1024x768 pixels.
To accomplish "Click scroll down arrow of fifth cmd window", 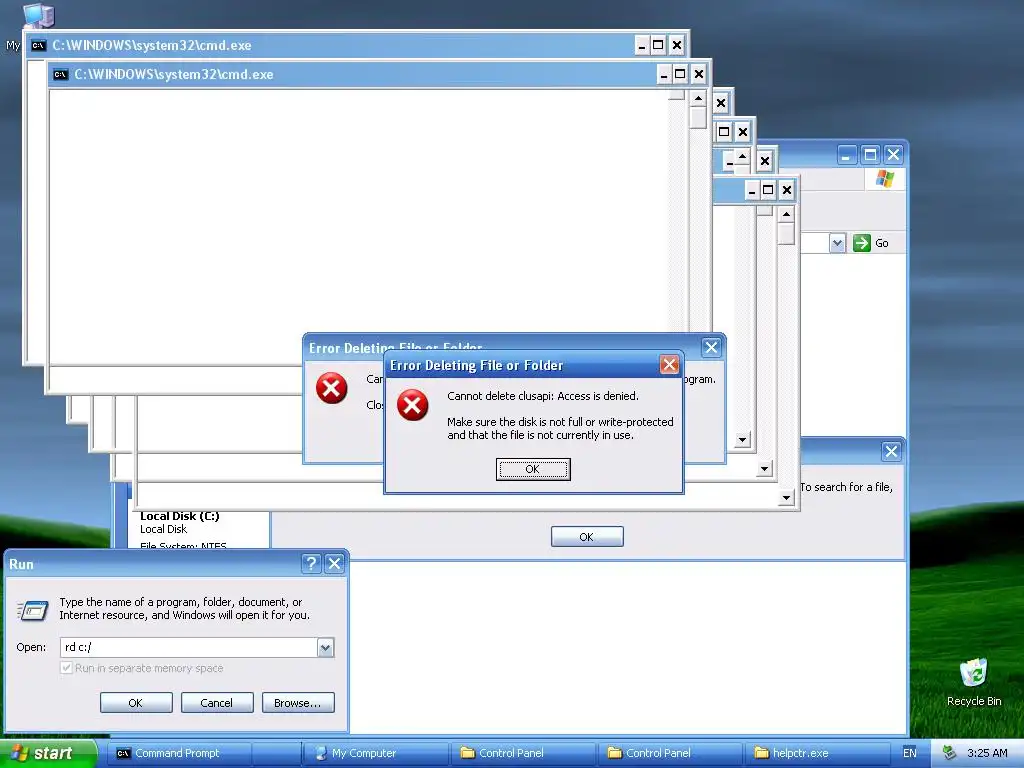I will (765, 468).
